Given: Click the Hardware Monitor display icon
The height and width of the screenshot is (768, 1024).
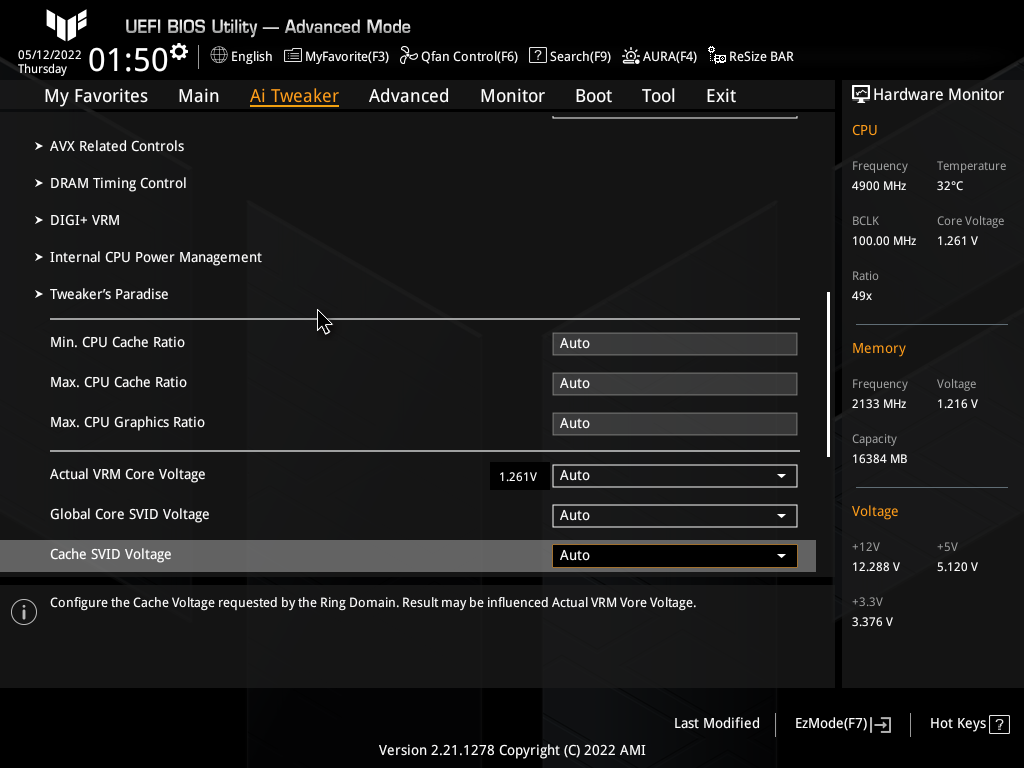Looking at the screenshot, I should (x=861, y=95).
